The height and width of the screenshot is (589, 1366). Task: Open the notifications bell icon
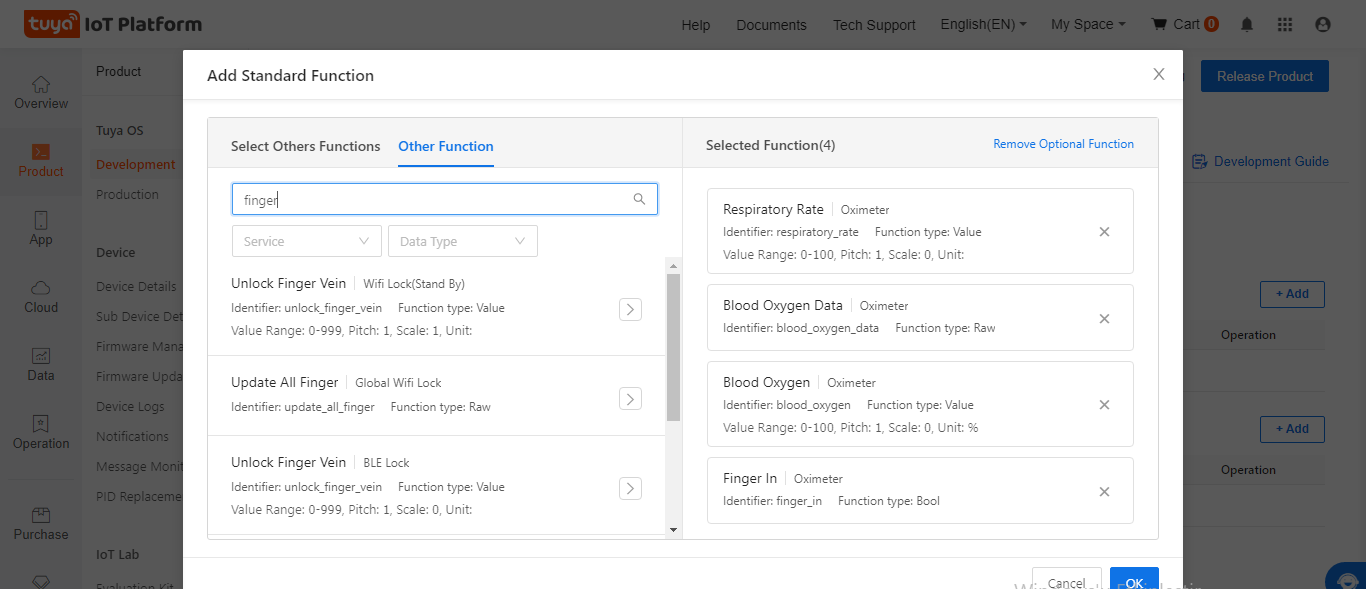coord(1247,24)
